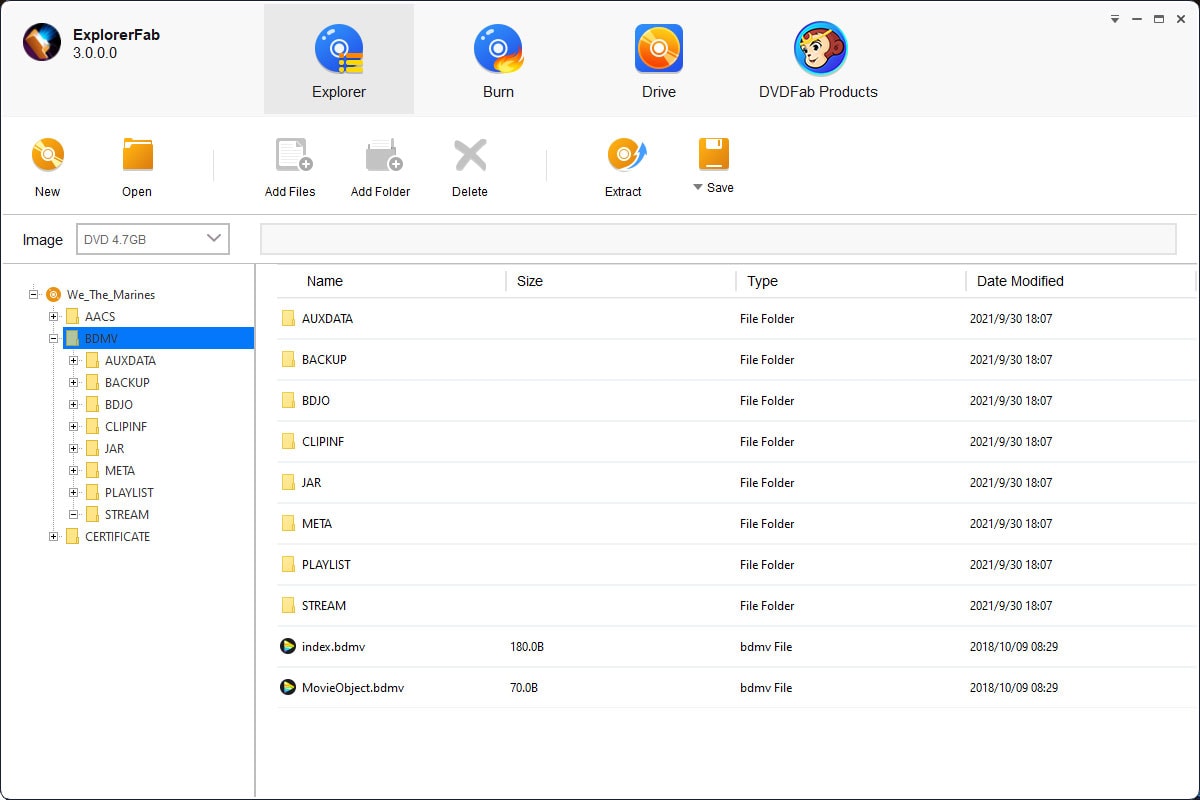Click the New disc icon
This screenshot has height=800, width=1200.
pyautogui.click(x=47, y=156)
